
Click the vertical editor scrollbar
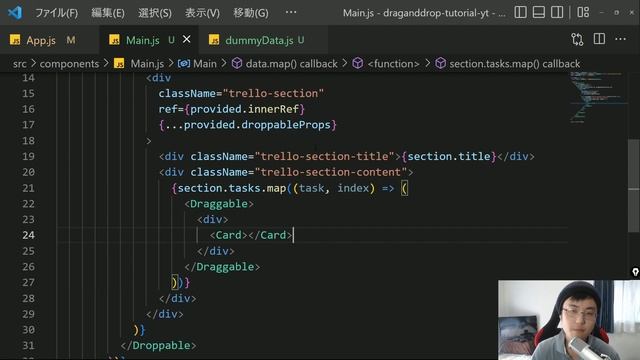coord(633,186)
